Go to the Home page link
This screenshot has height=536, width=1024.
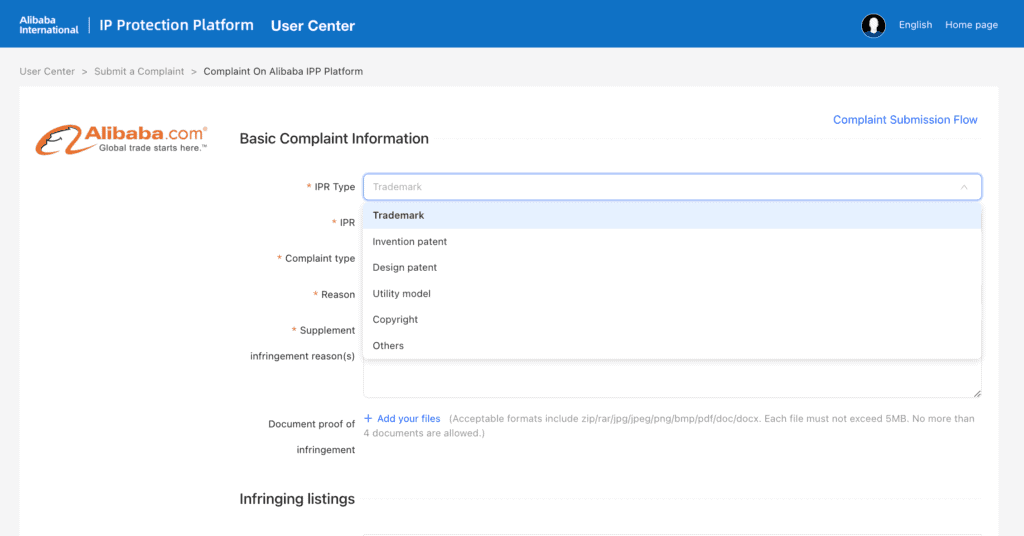971,25
